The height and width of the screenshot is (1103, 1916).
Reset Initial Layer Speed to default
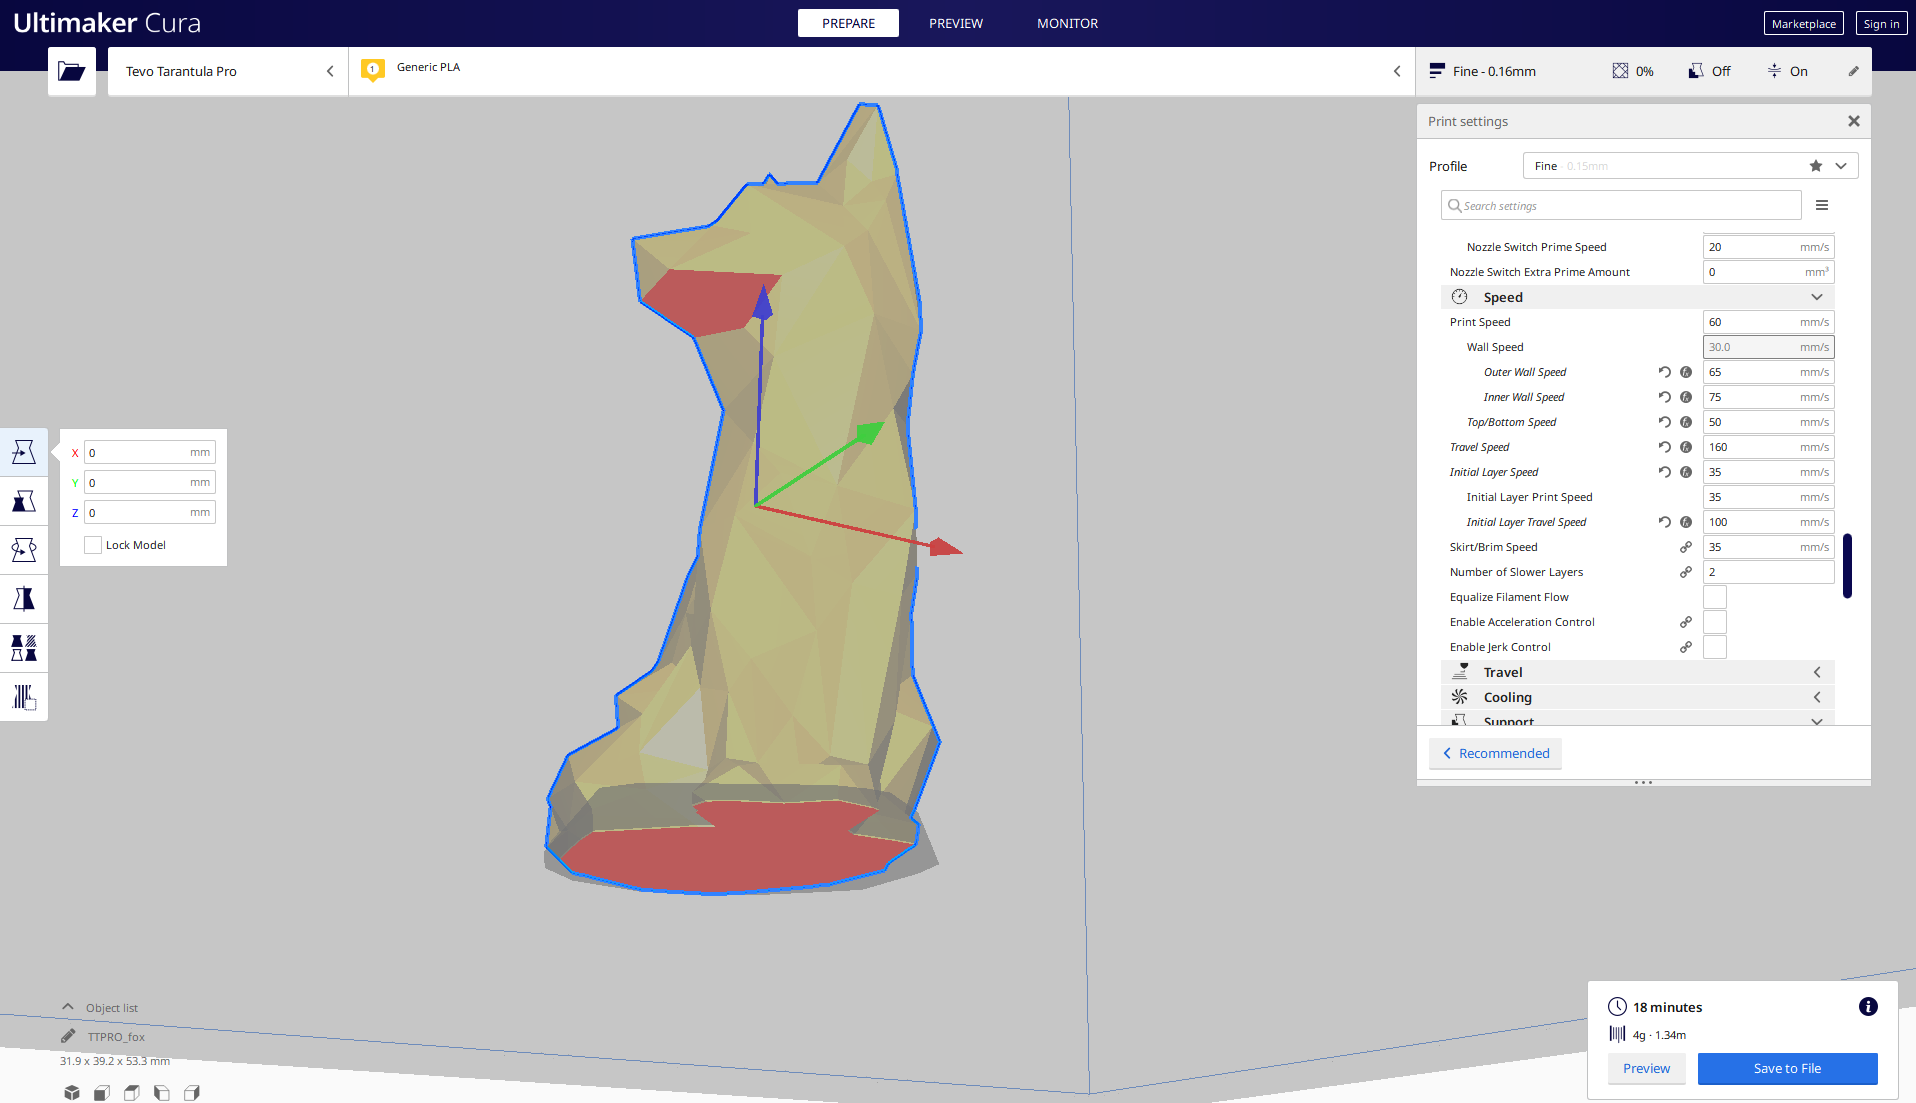click(1665, 472)
